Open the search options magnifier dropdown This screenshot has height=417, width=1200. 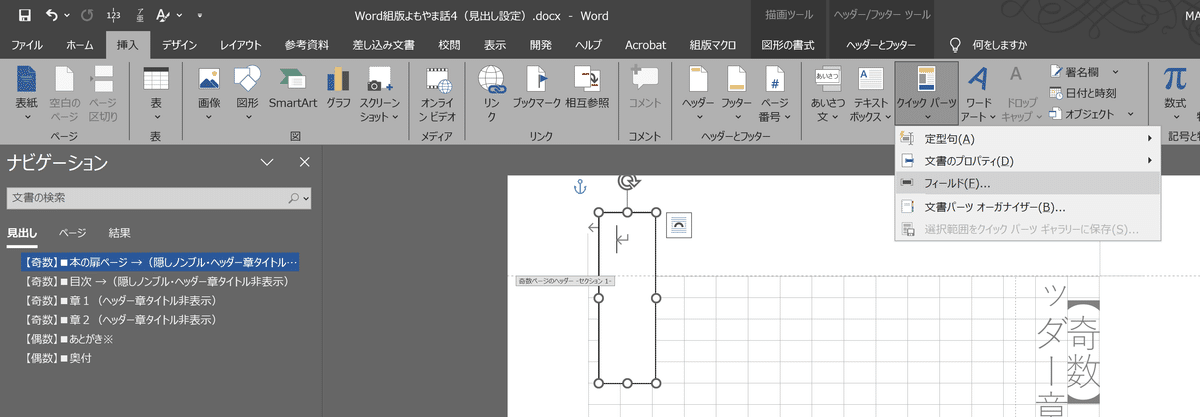pos(299,199)
